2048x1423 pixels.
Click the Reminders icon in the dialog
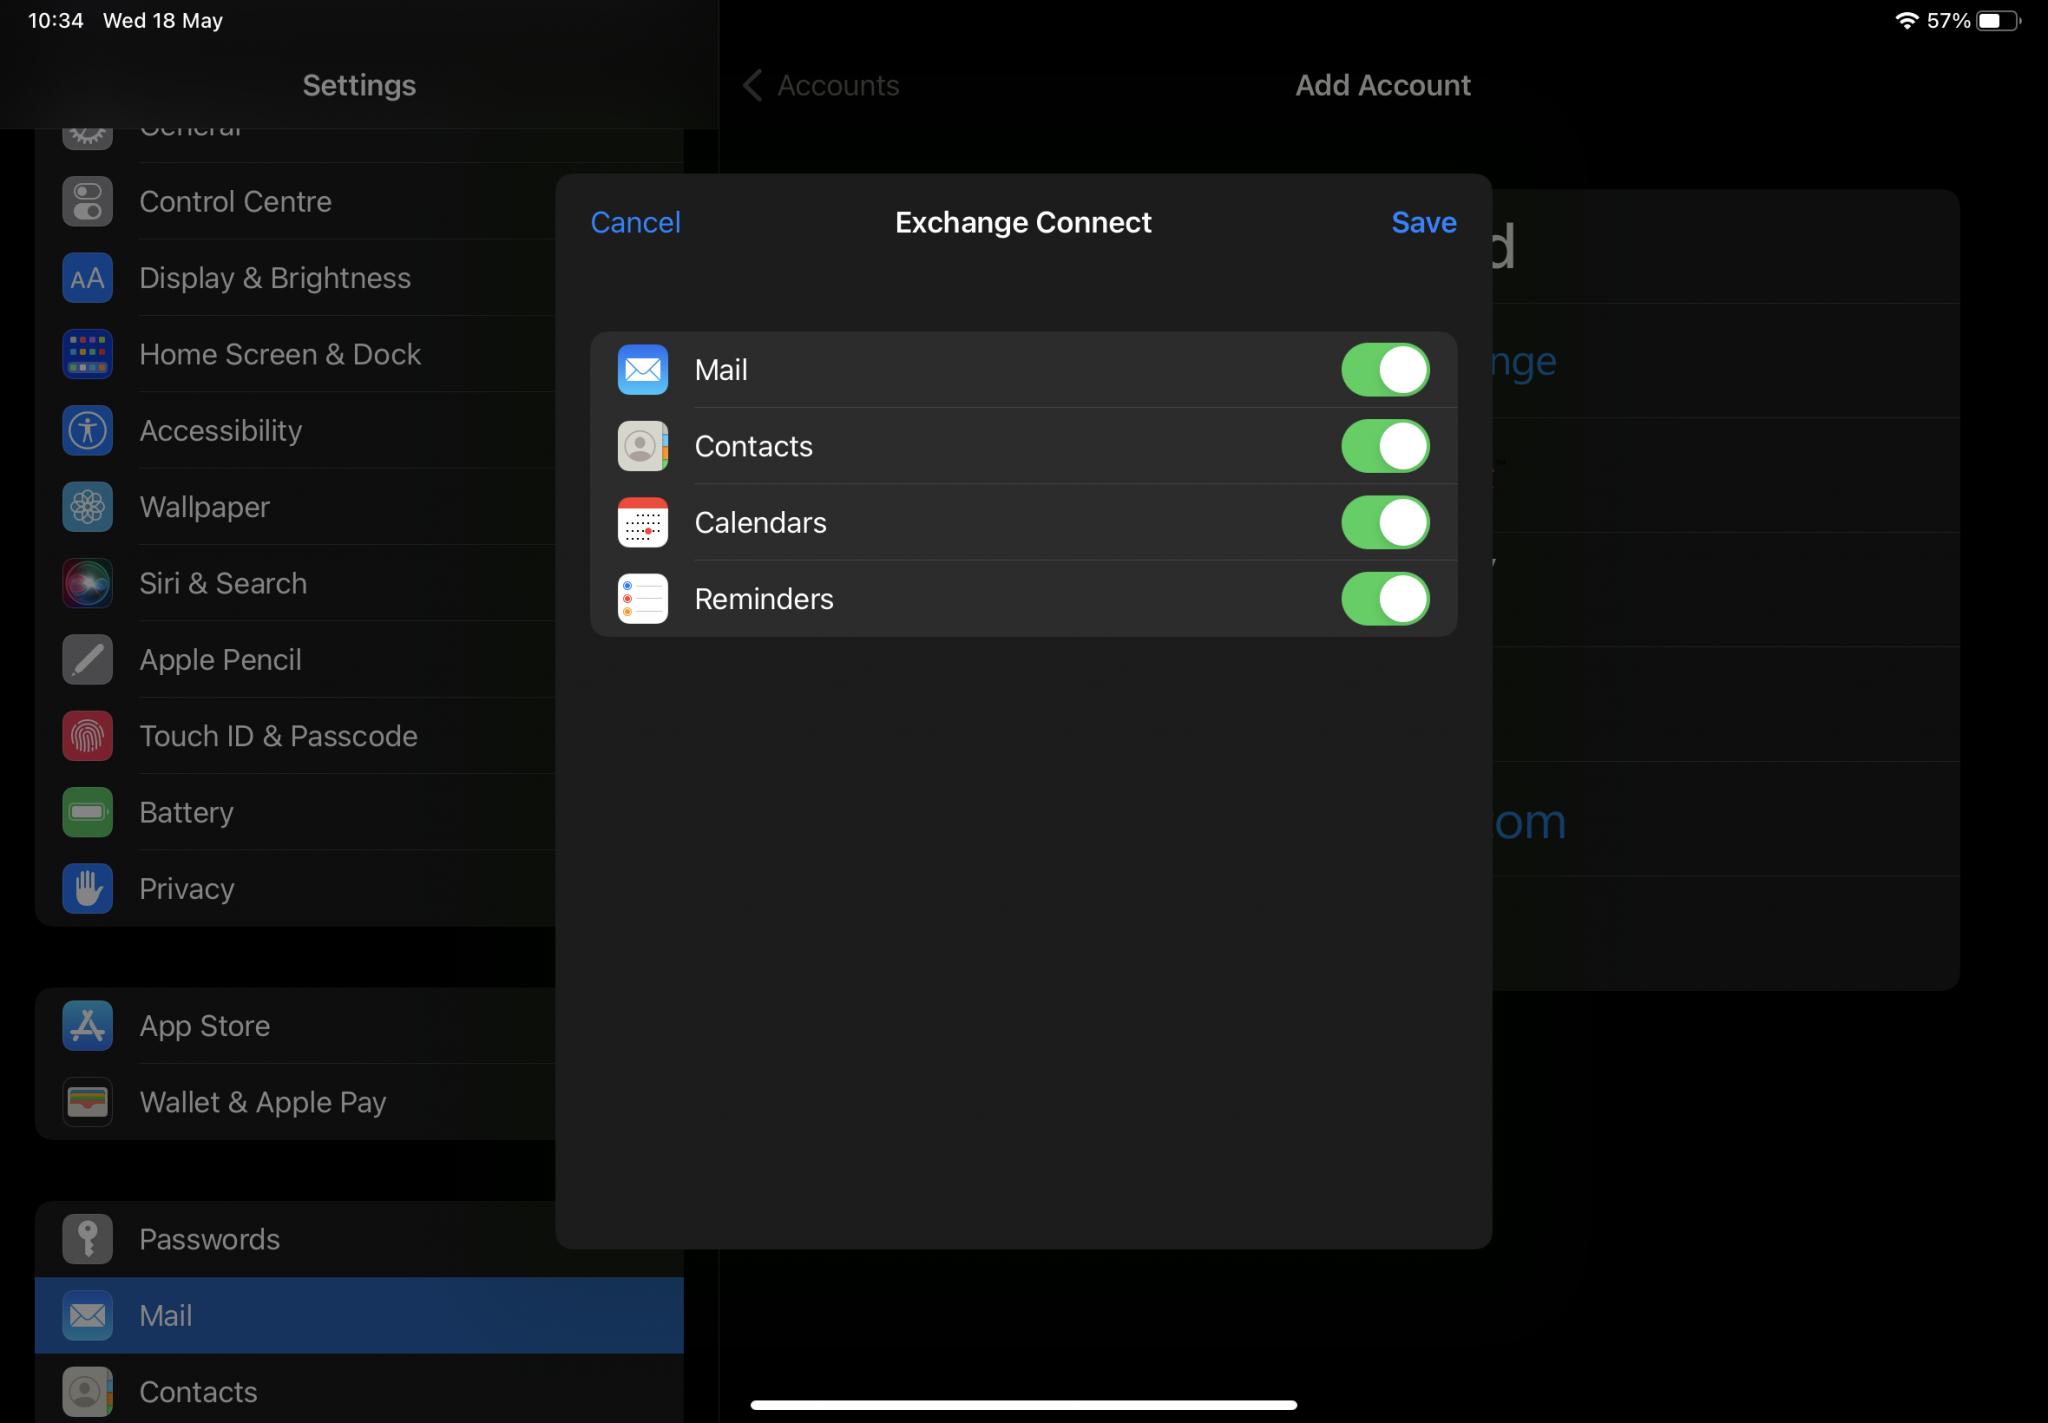point(641,598)
